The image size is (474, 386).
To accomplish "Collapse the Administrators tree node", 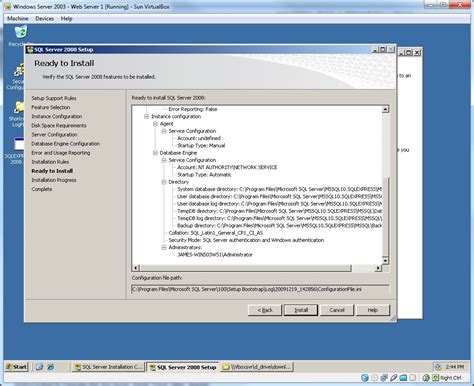I will click(x=164, y=247).
